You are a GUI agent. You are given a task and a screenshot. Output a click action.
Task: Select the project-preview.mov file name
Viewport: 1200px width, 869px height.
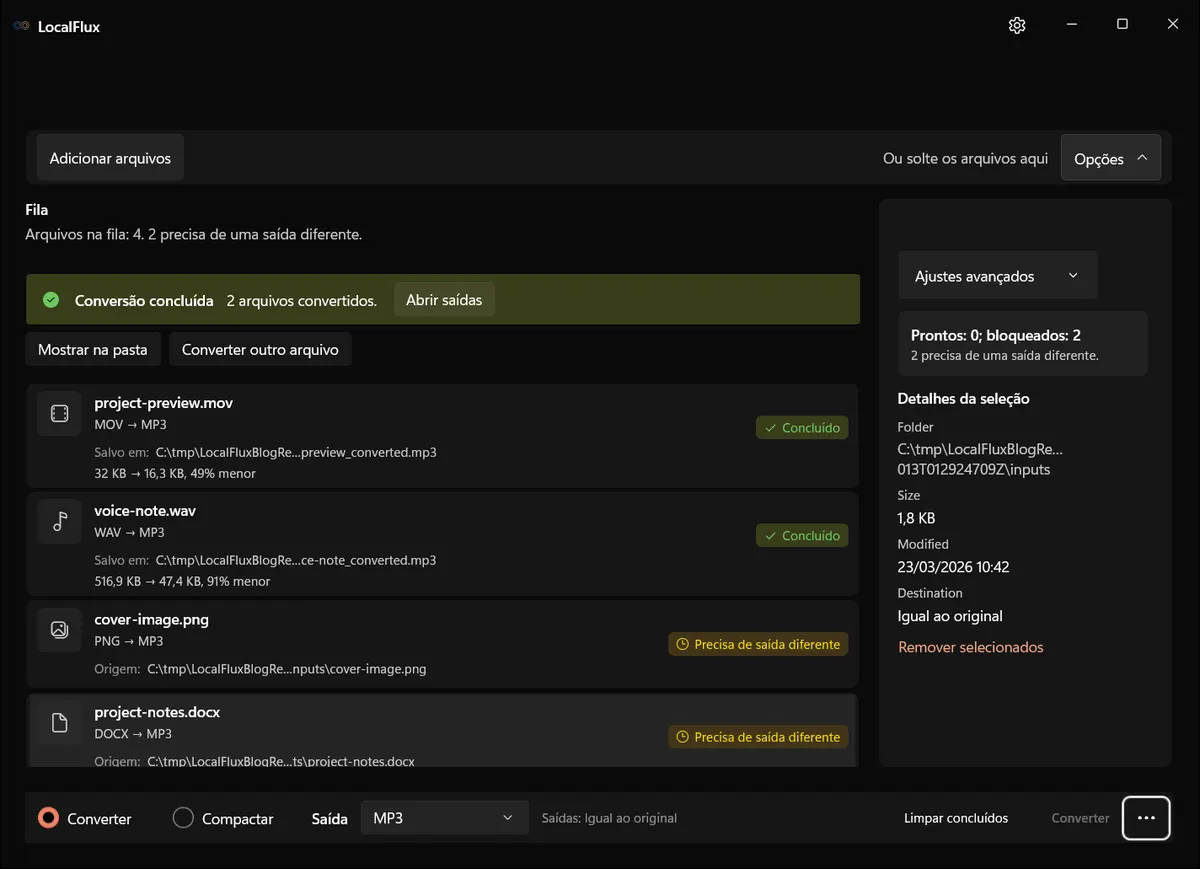coord(163,403)
